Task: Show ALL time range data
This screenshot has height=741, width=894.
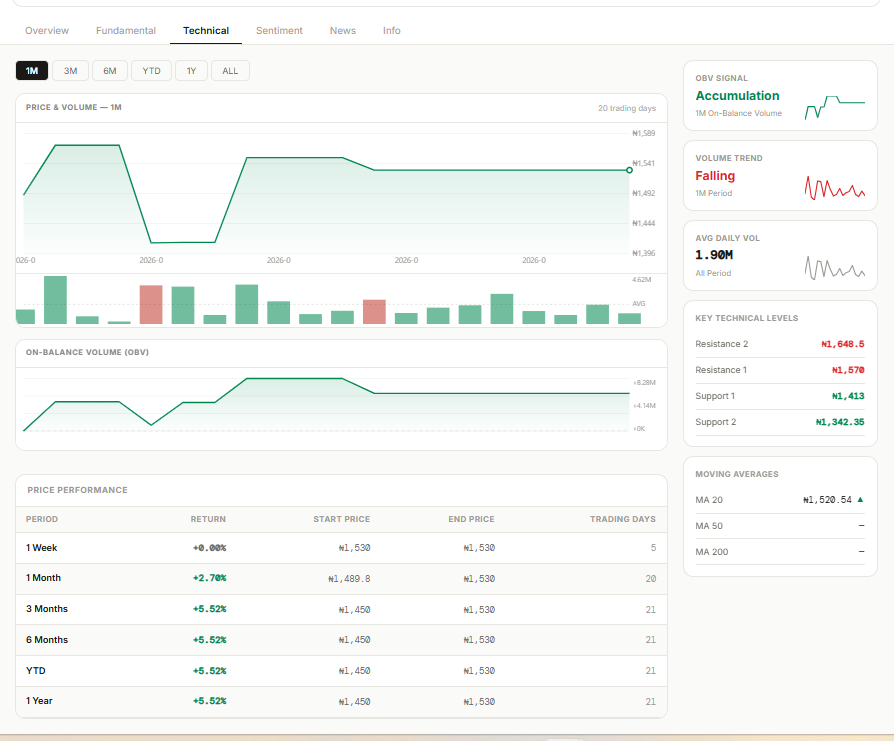Action: (230, 71)
